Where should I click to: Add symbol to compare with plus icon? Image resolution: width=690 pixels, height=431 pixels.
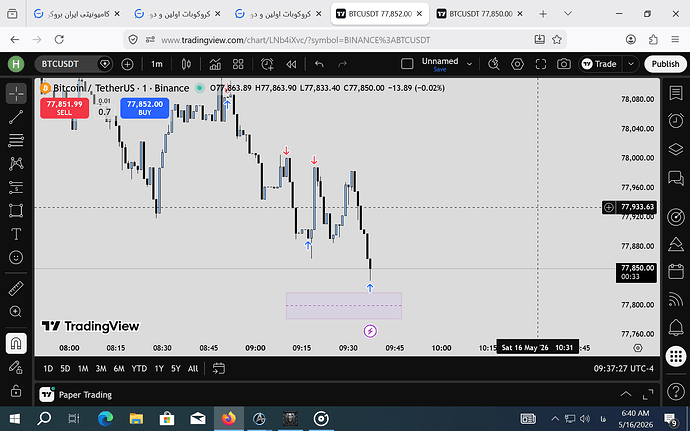[127, 64]
